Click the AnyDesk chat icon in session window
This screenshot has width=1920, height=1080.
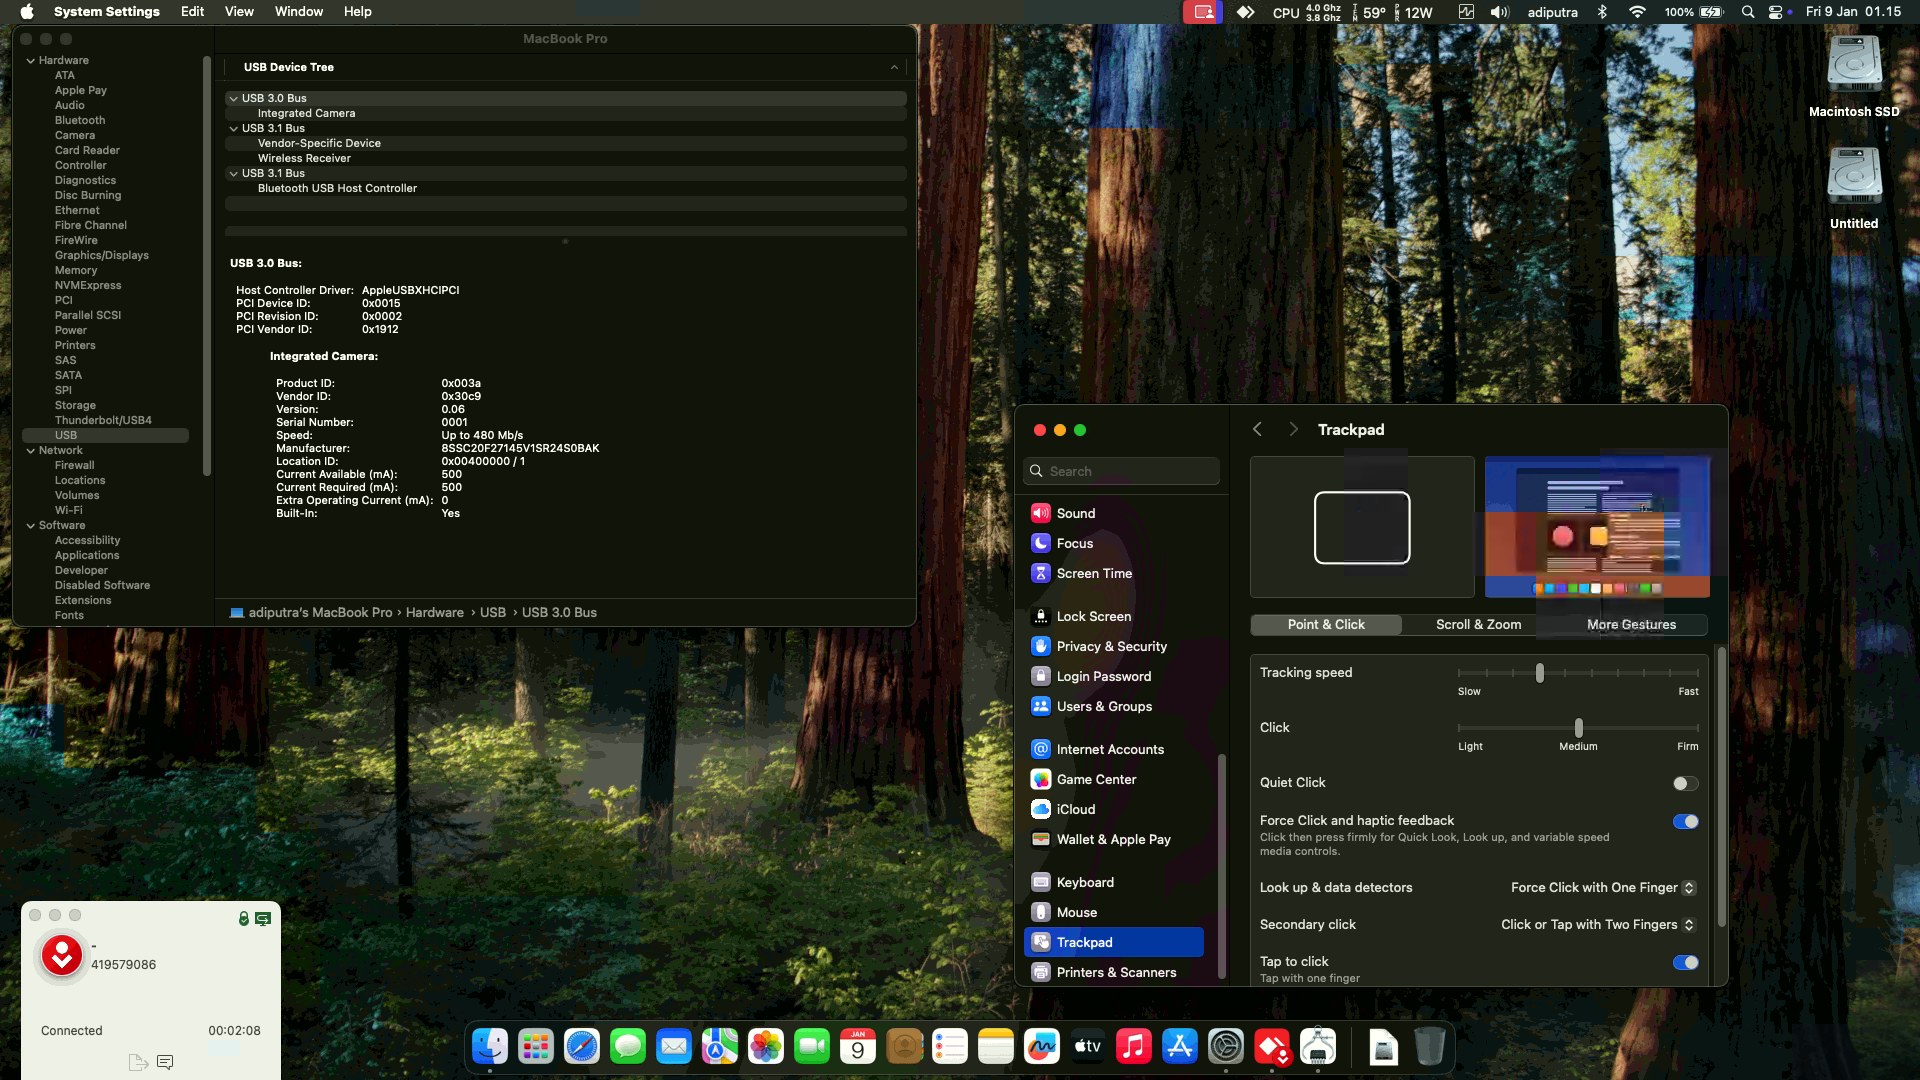[x=165, y=1062]
